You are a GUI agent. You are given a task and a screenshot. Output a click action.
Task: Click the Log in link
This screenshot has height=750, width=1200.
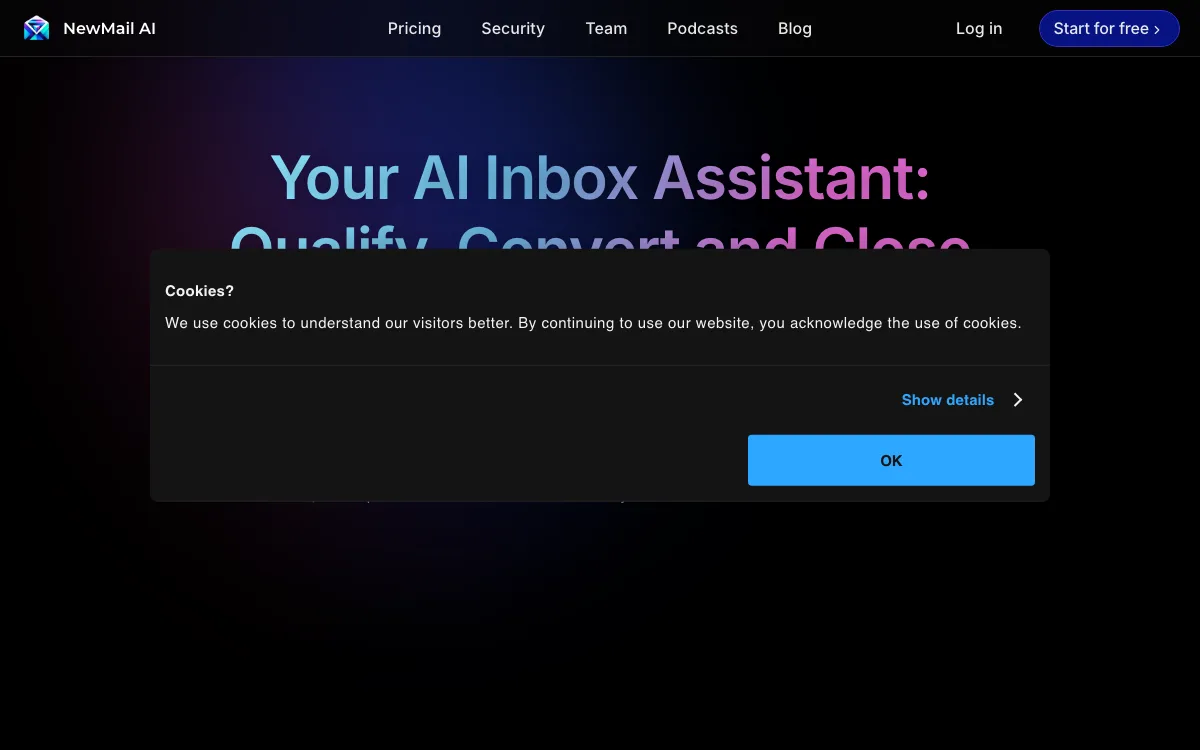979,28
